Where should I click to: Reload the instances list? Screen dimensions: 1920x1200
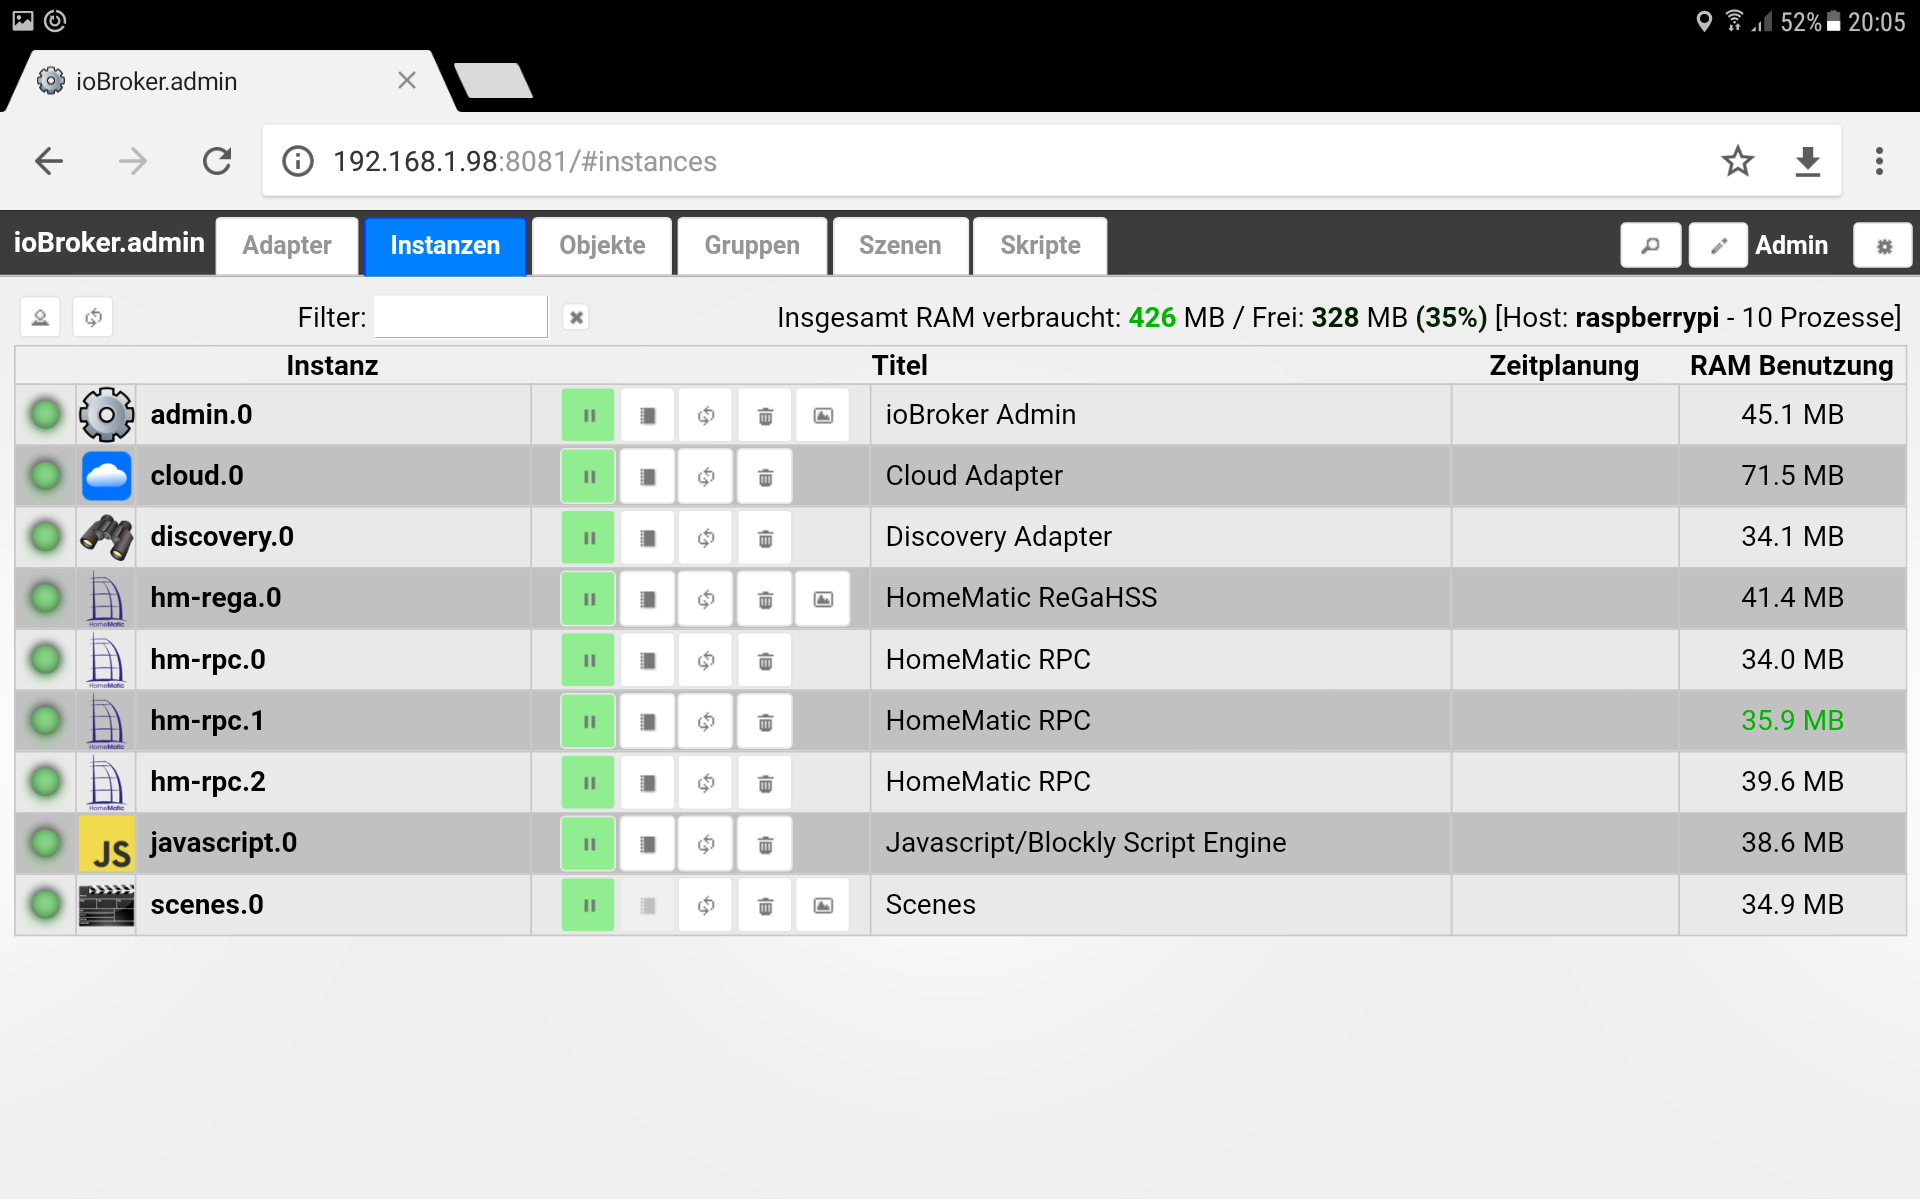click(93, 318)
